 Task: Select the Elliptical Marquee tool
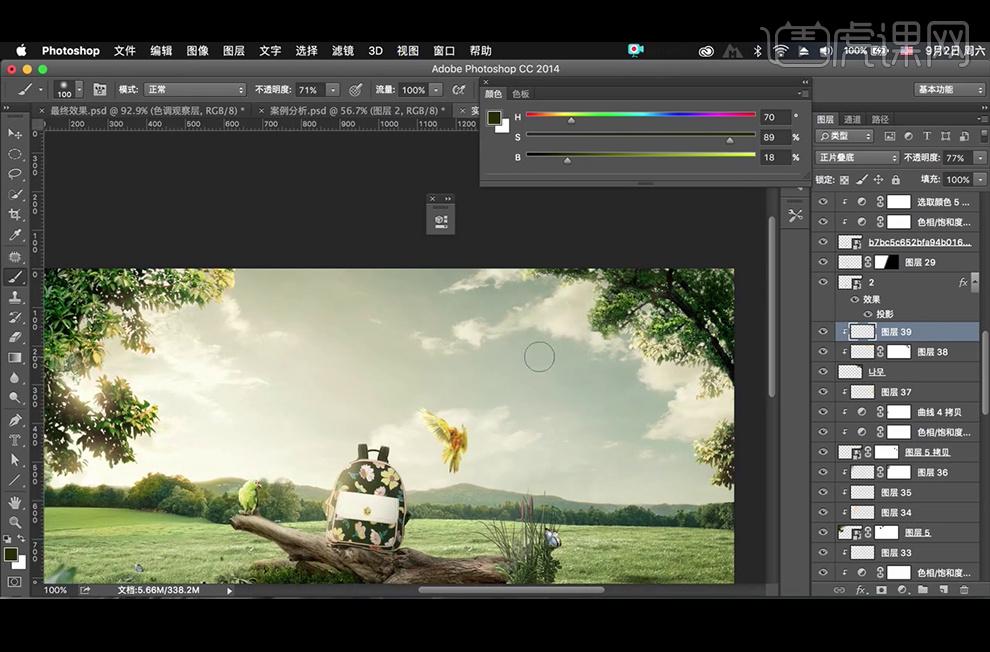click(15, 154)
